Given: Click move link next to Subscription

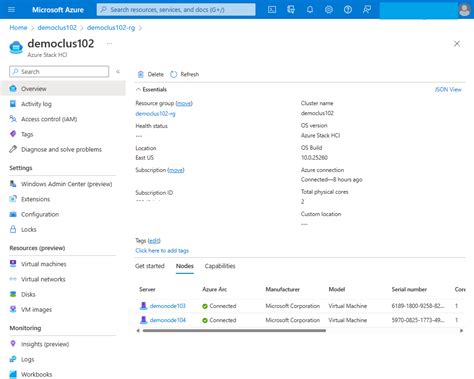Looking at the screenshot, I should pos(176,170).
